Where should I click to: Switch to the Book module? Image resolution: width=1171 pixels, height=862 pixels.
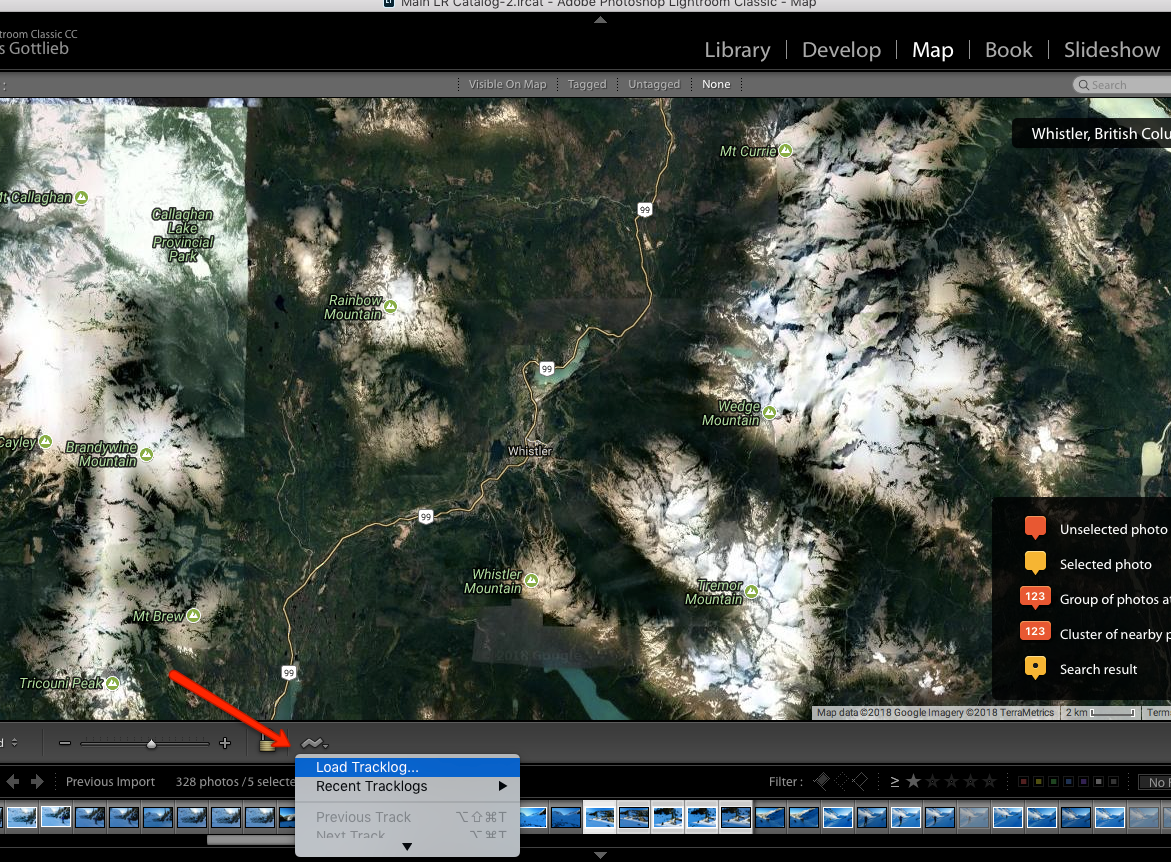coord(1008,50)
